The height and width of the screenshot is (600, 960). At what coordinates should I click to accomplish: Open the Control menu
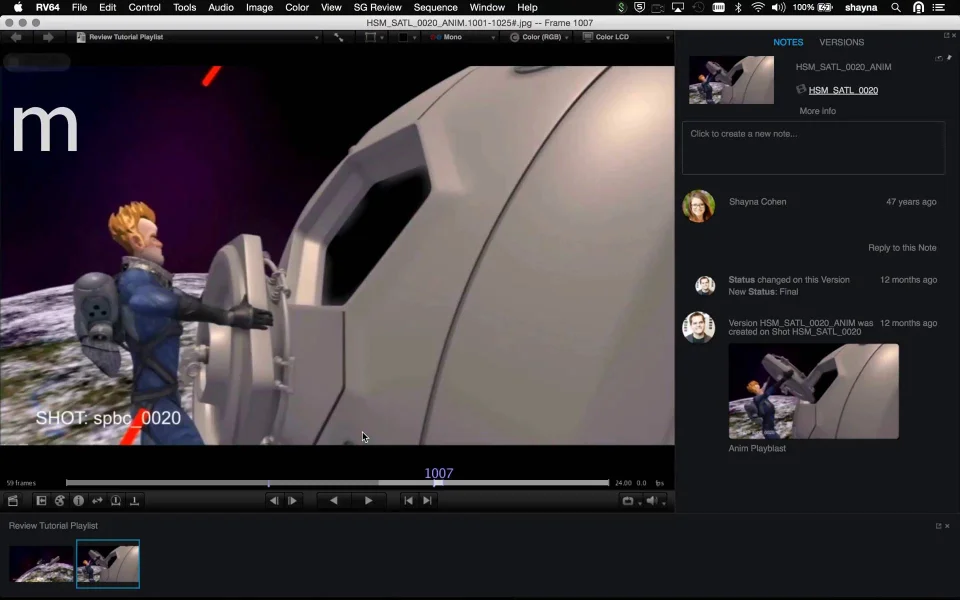(x=144, y=7)
